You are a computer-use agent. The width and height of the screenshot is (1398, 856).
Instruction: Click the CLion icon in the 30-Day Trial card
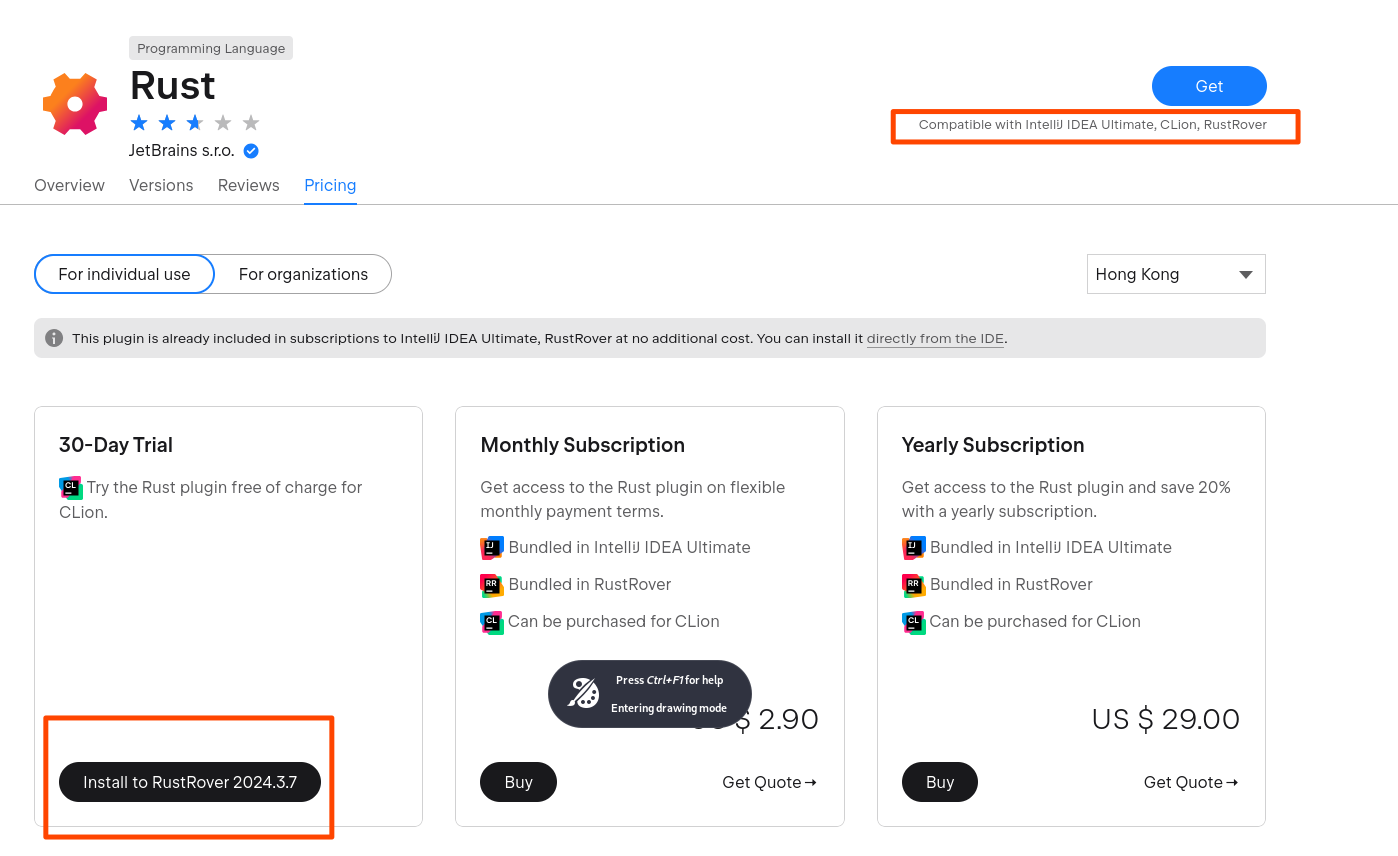(71, 488)
